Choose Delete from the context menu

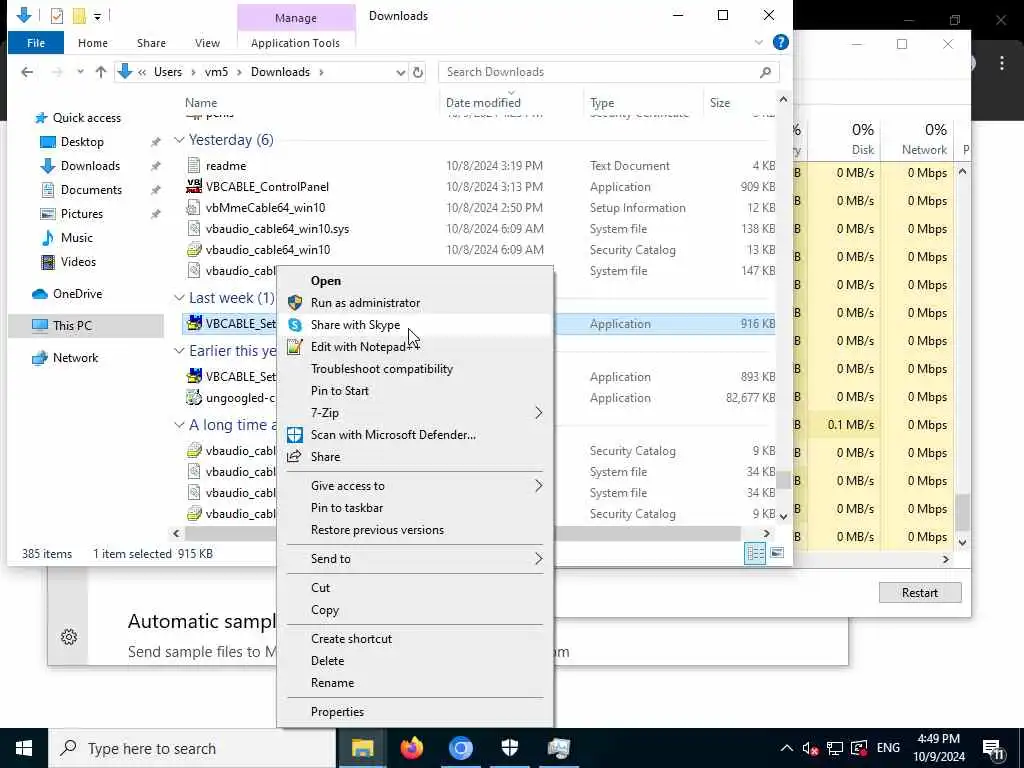pos(327,661)
